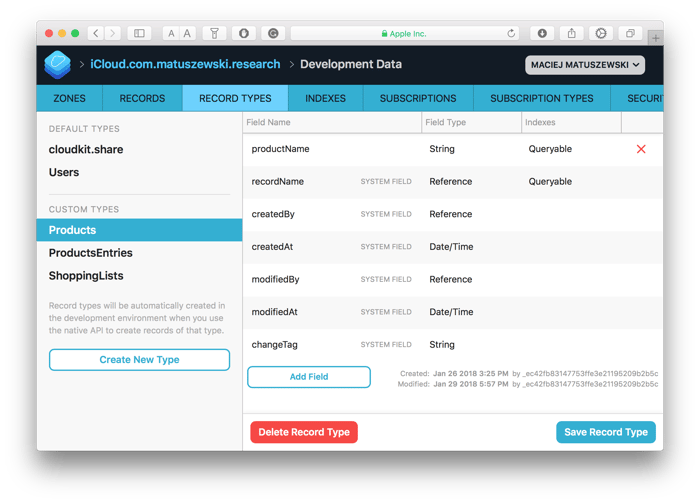The width and height of the screenshot is (700, 503).
Task: Open the Safari extension gear icon
Action: point(600,33)
